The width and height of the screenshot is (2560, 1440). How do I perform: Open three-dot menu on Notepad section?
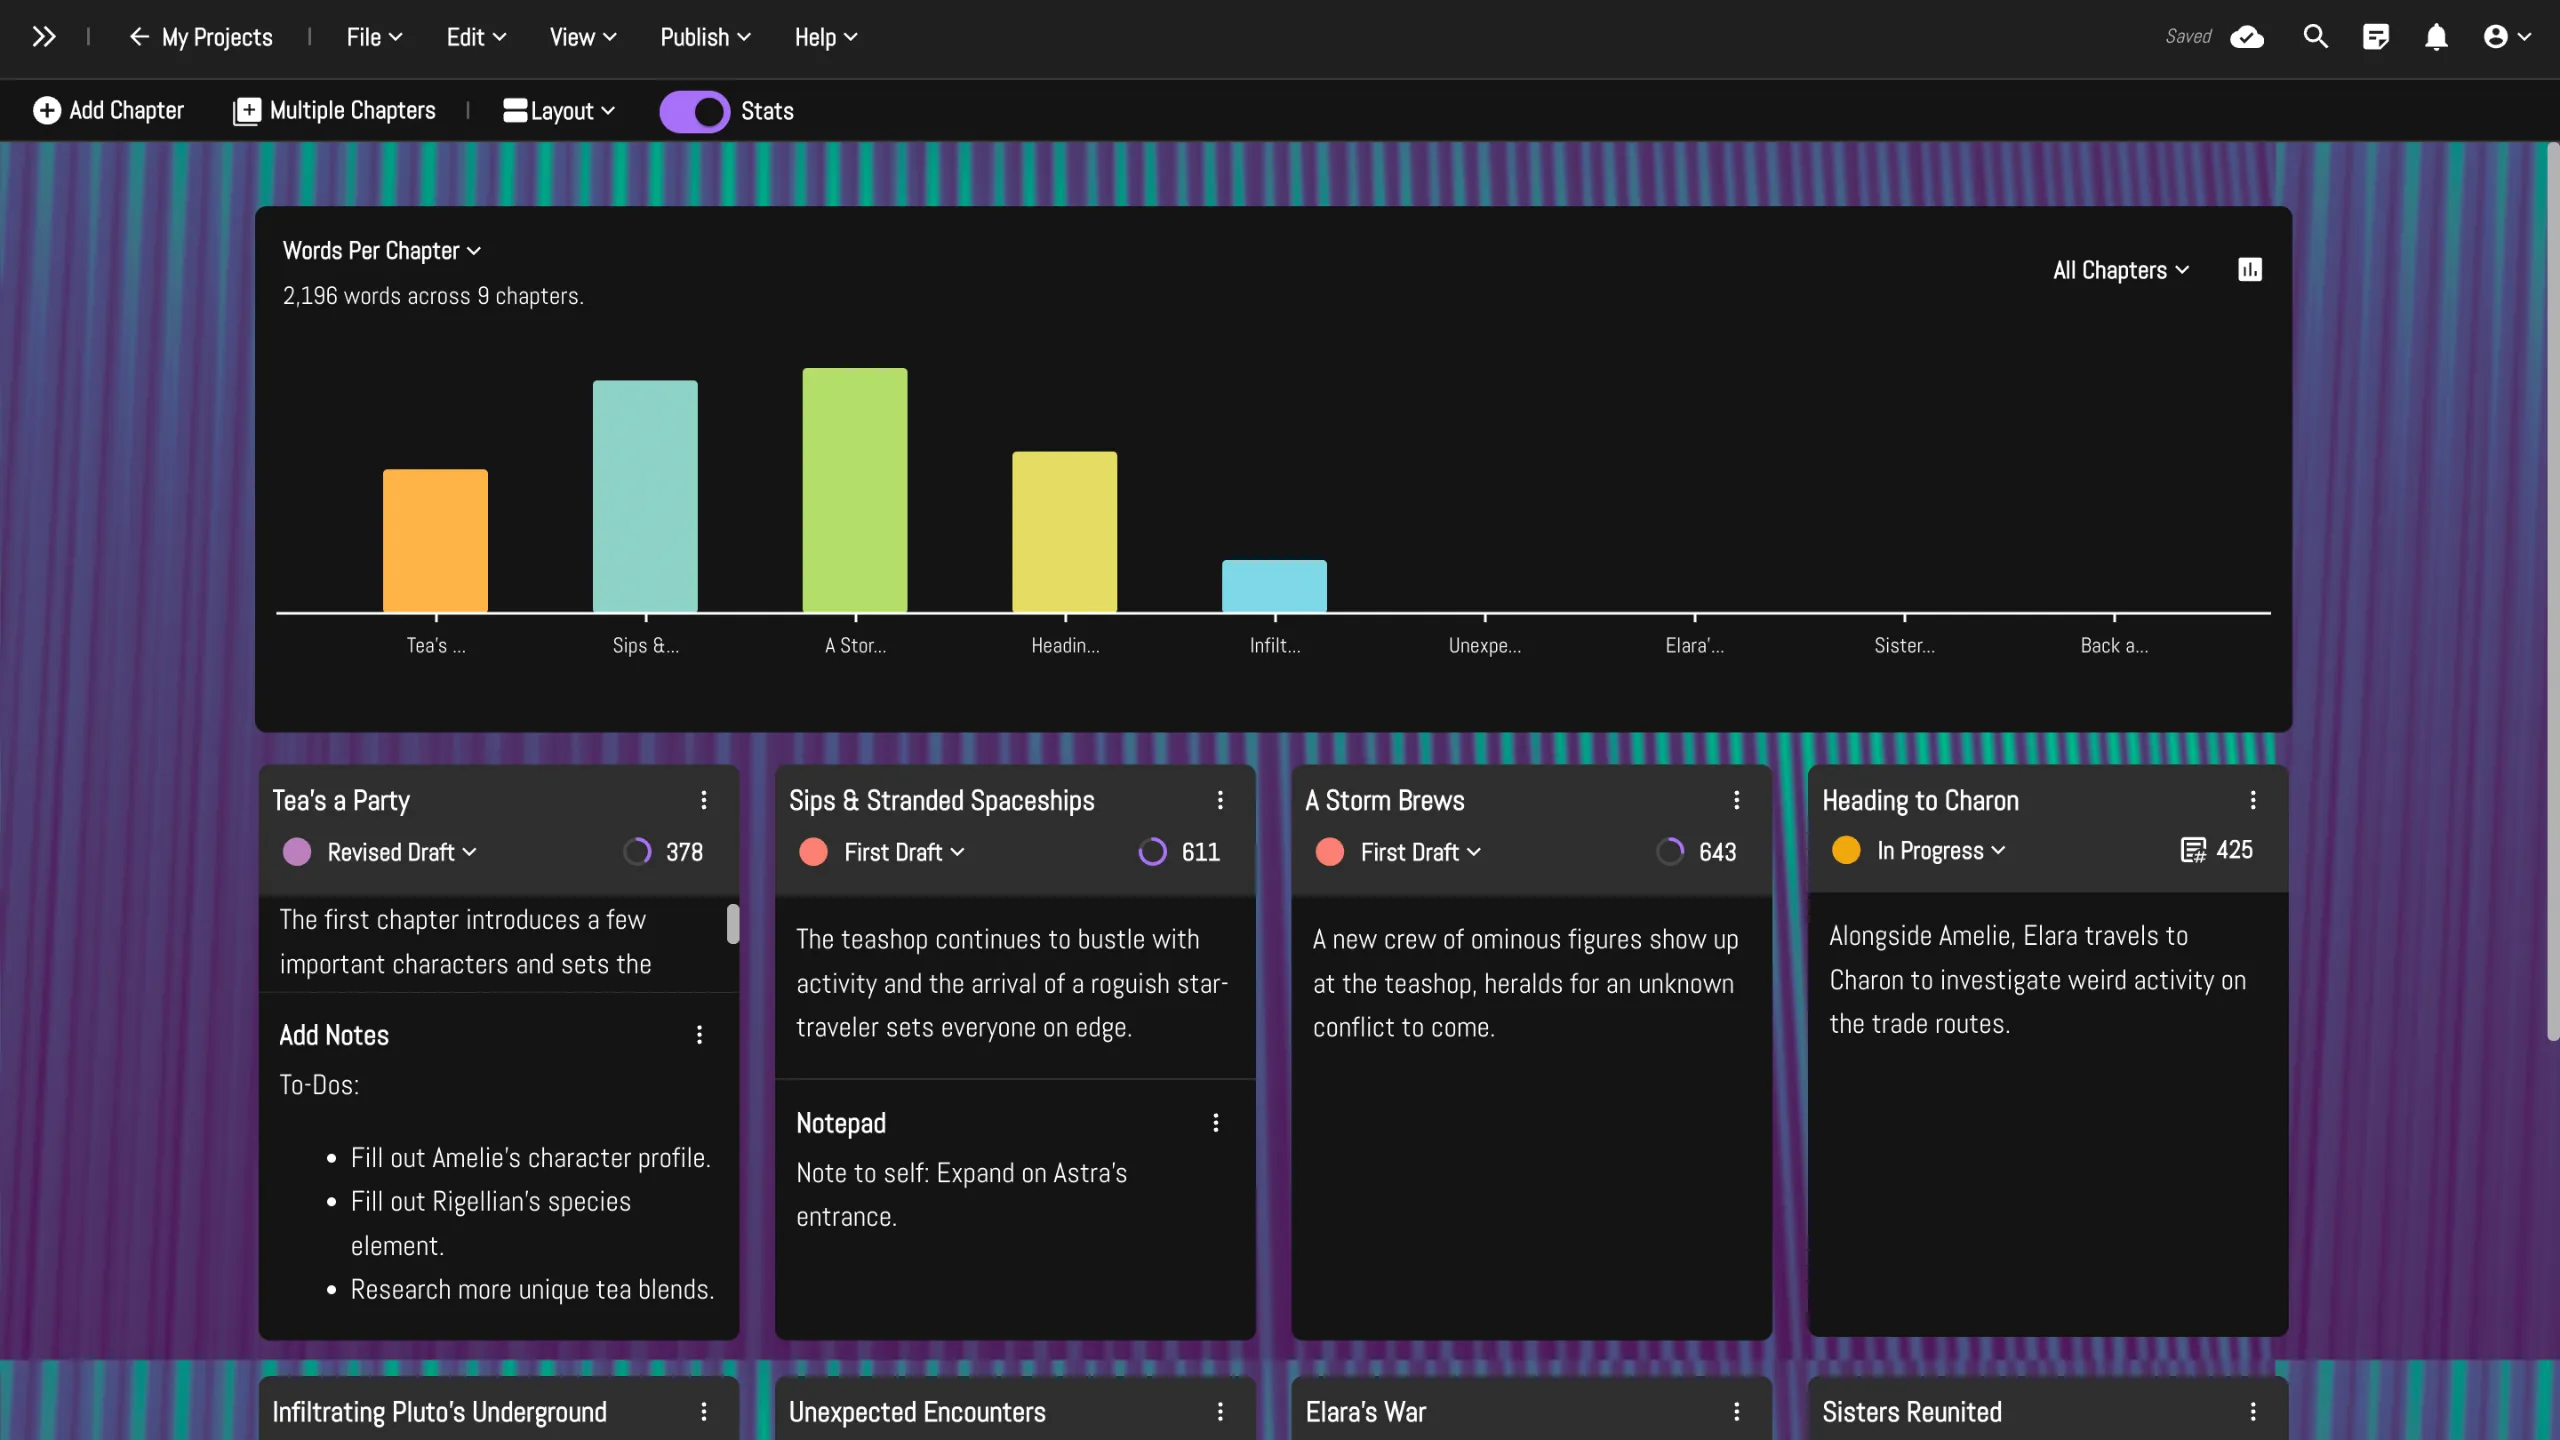coord(1216,1123)
